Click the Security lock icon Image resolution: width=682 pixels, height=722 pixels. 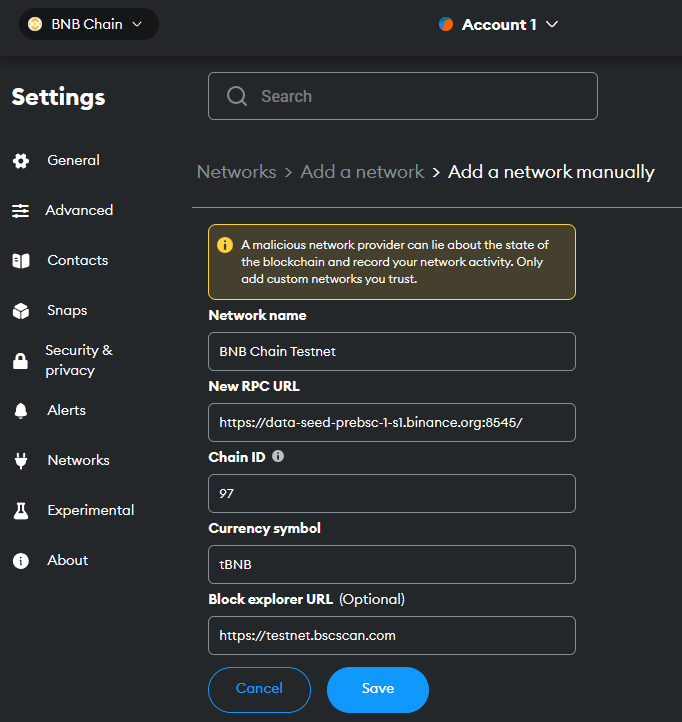20,361
